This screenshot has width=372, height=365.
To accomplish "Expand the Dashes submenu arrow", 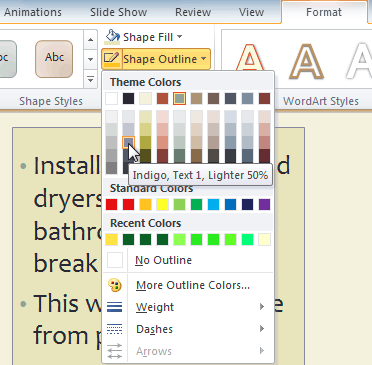I will click(x=262, y=329).
